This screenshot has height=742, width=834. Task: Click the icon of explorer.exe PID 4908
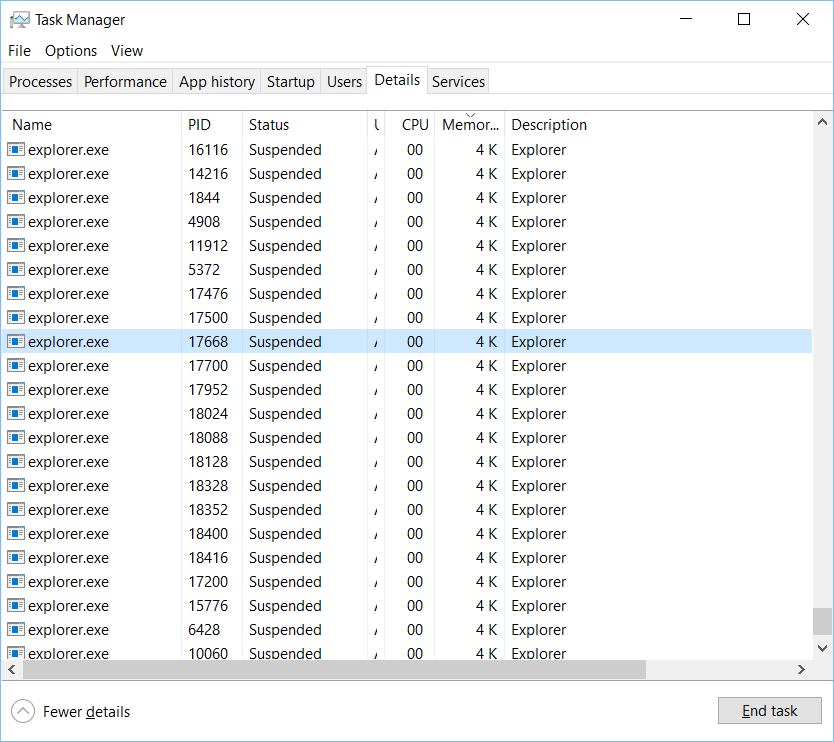point(16,222)
